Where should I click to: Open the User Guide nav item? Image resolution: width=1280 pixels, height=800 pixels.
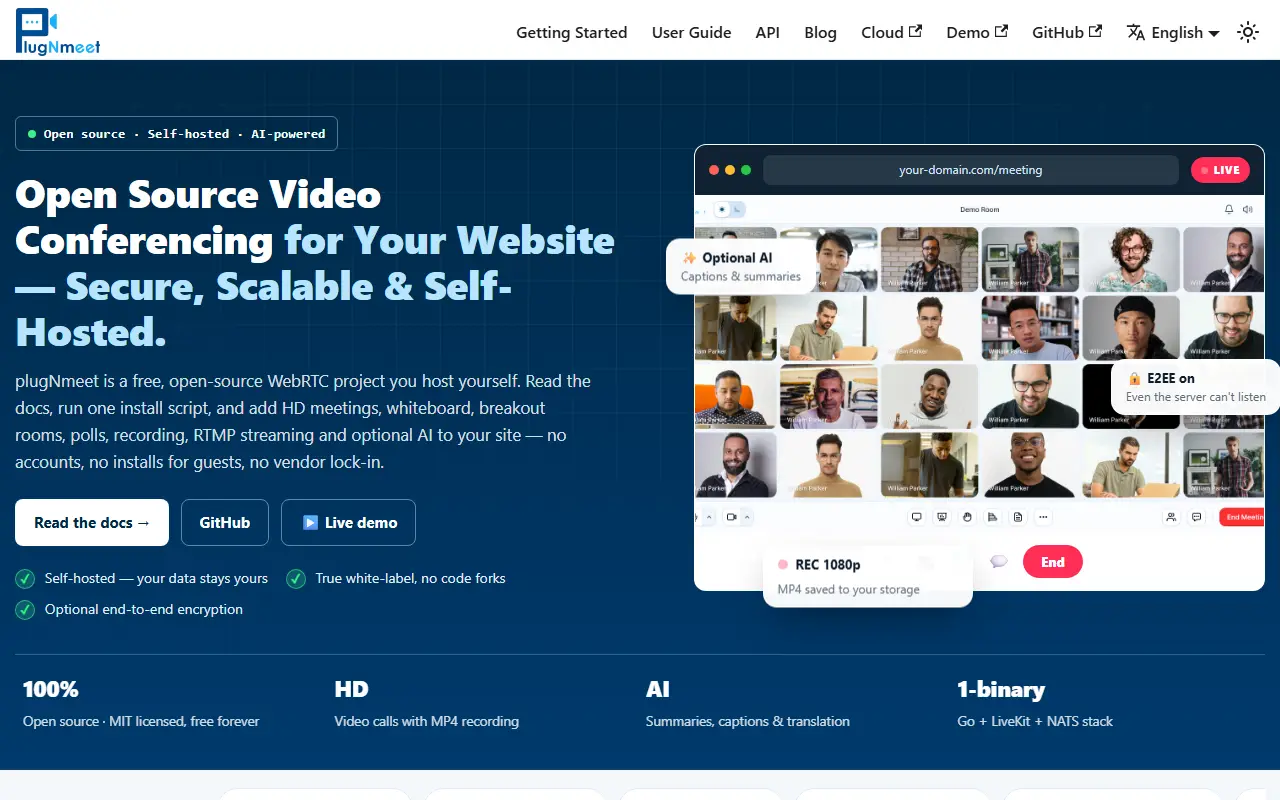pyautogui.click(x=692, y=32)
